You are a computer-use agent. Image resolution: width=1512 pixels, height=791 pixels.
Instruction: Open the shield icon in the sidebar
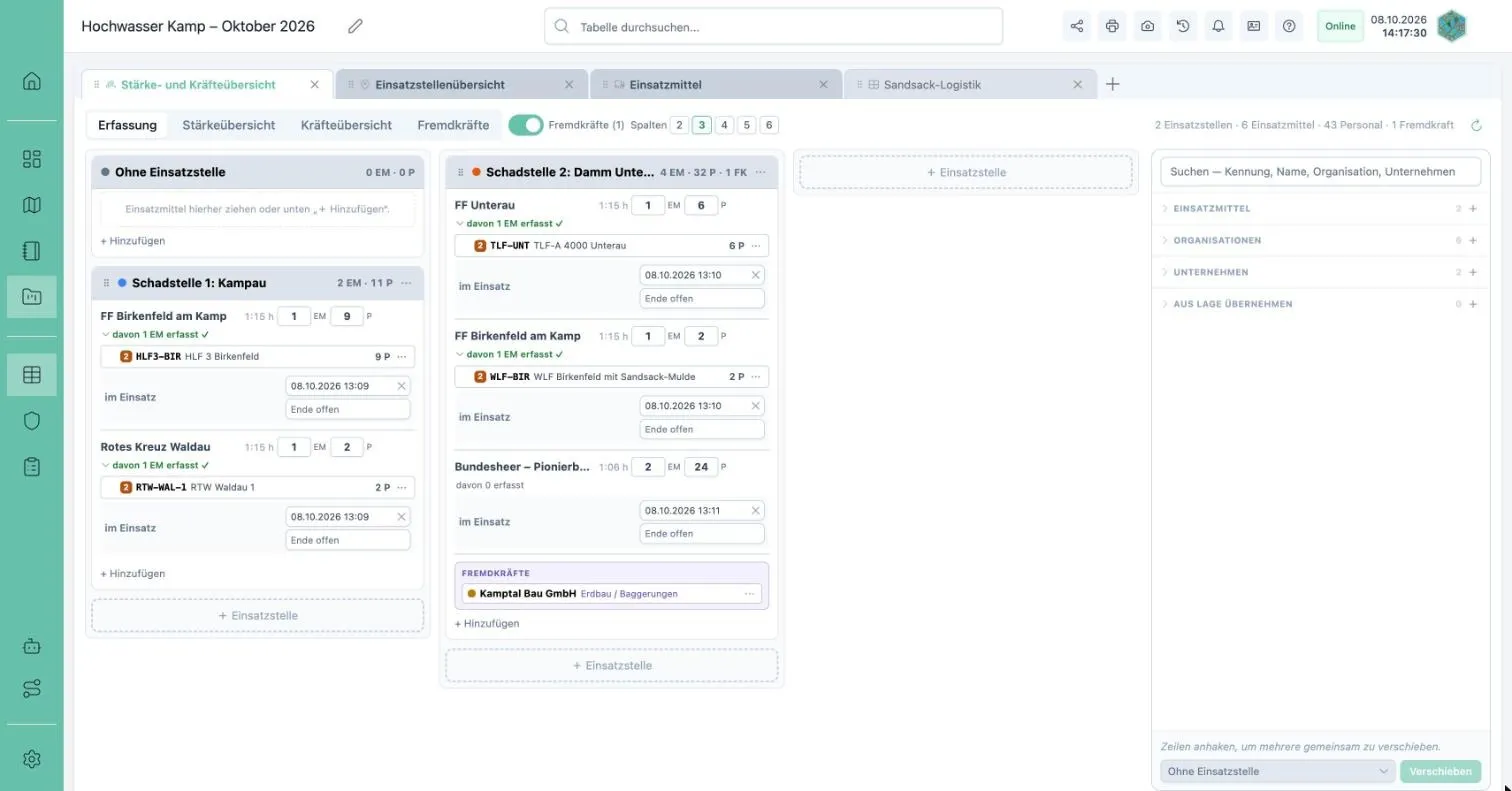(32, 421)
